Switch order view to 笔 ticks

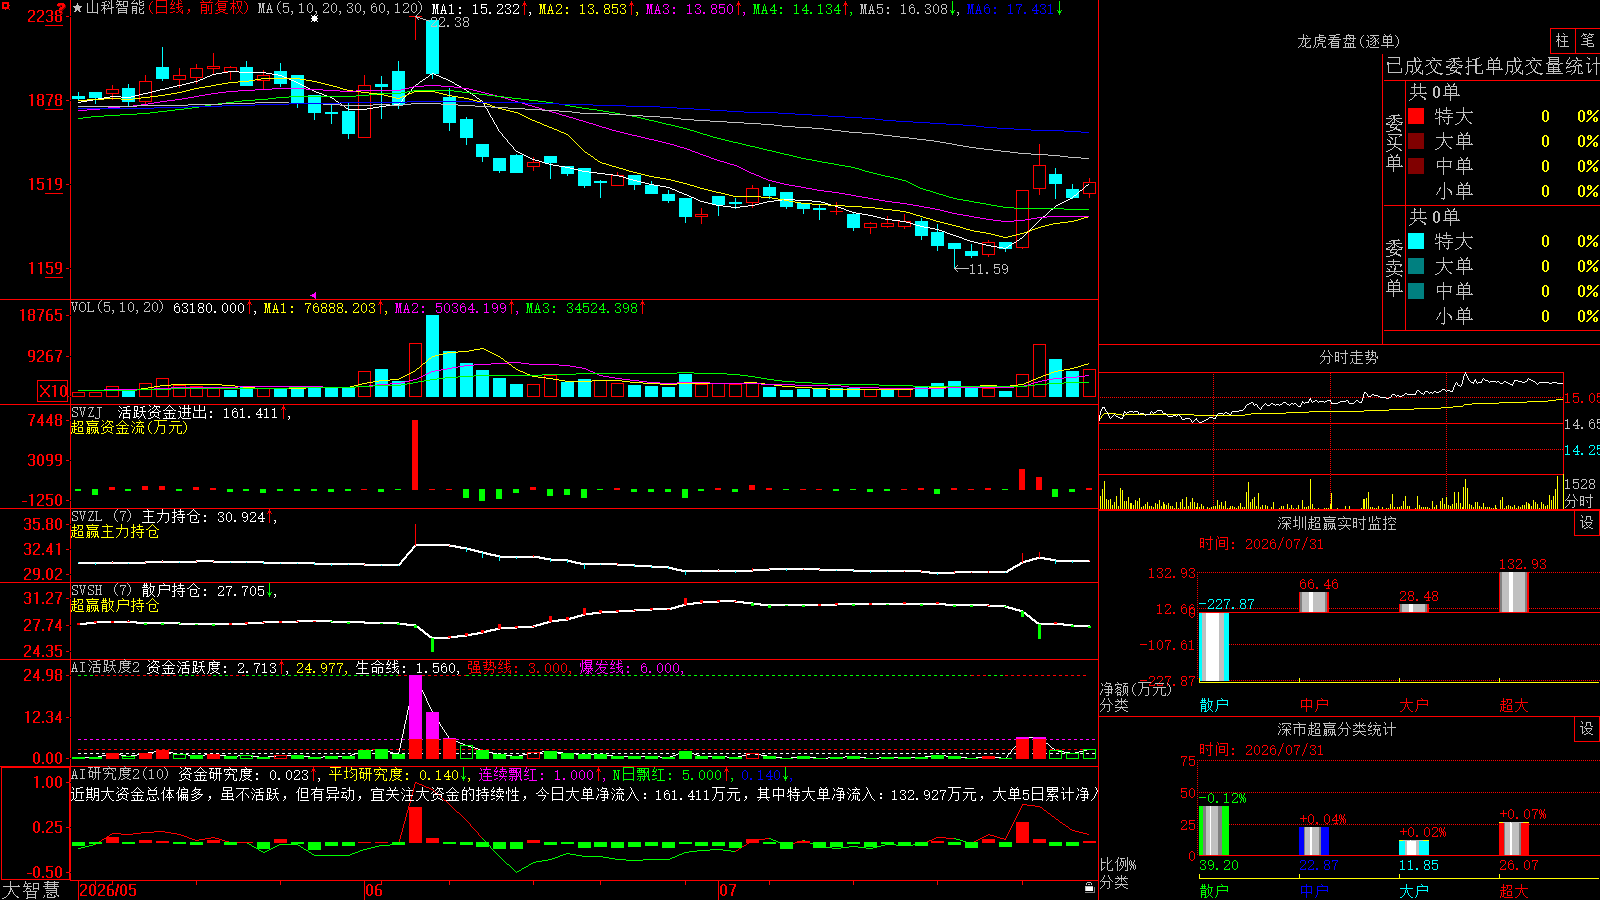coord(1587,40)
